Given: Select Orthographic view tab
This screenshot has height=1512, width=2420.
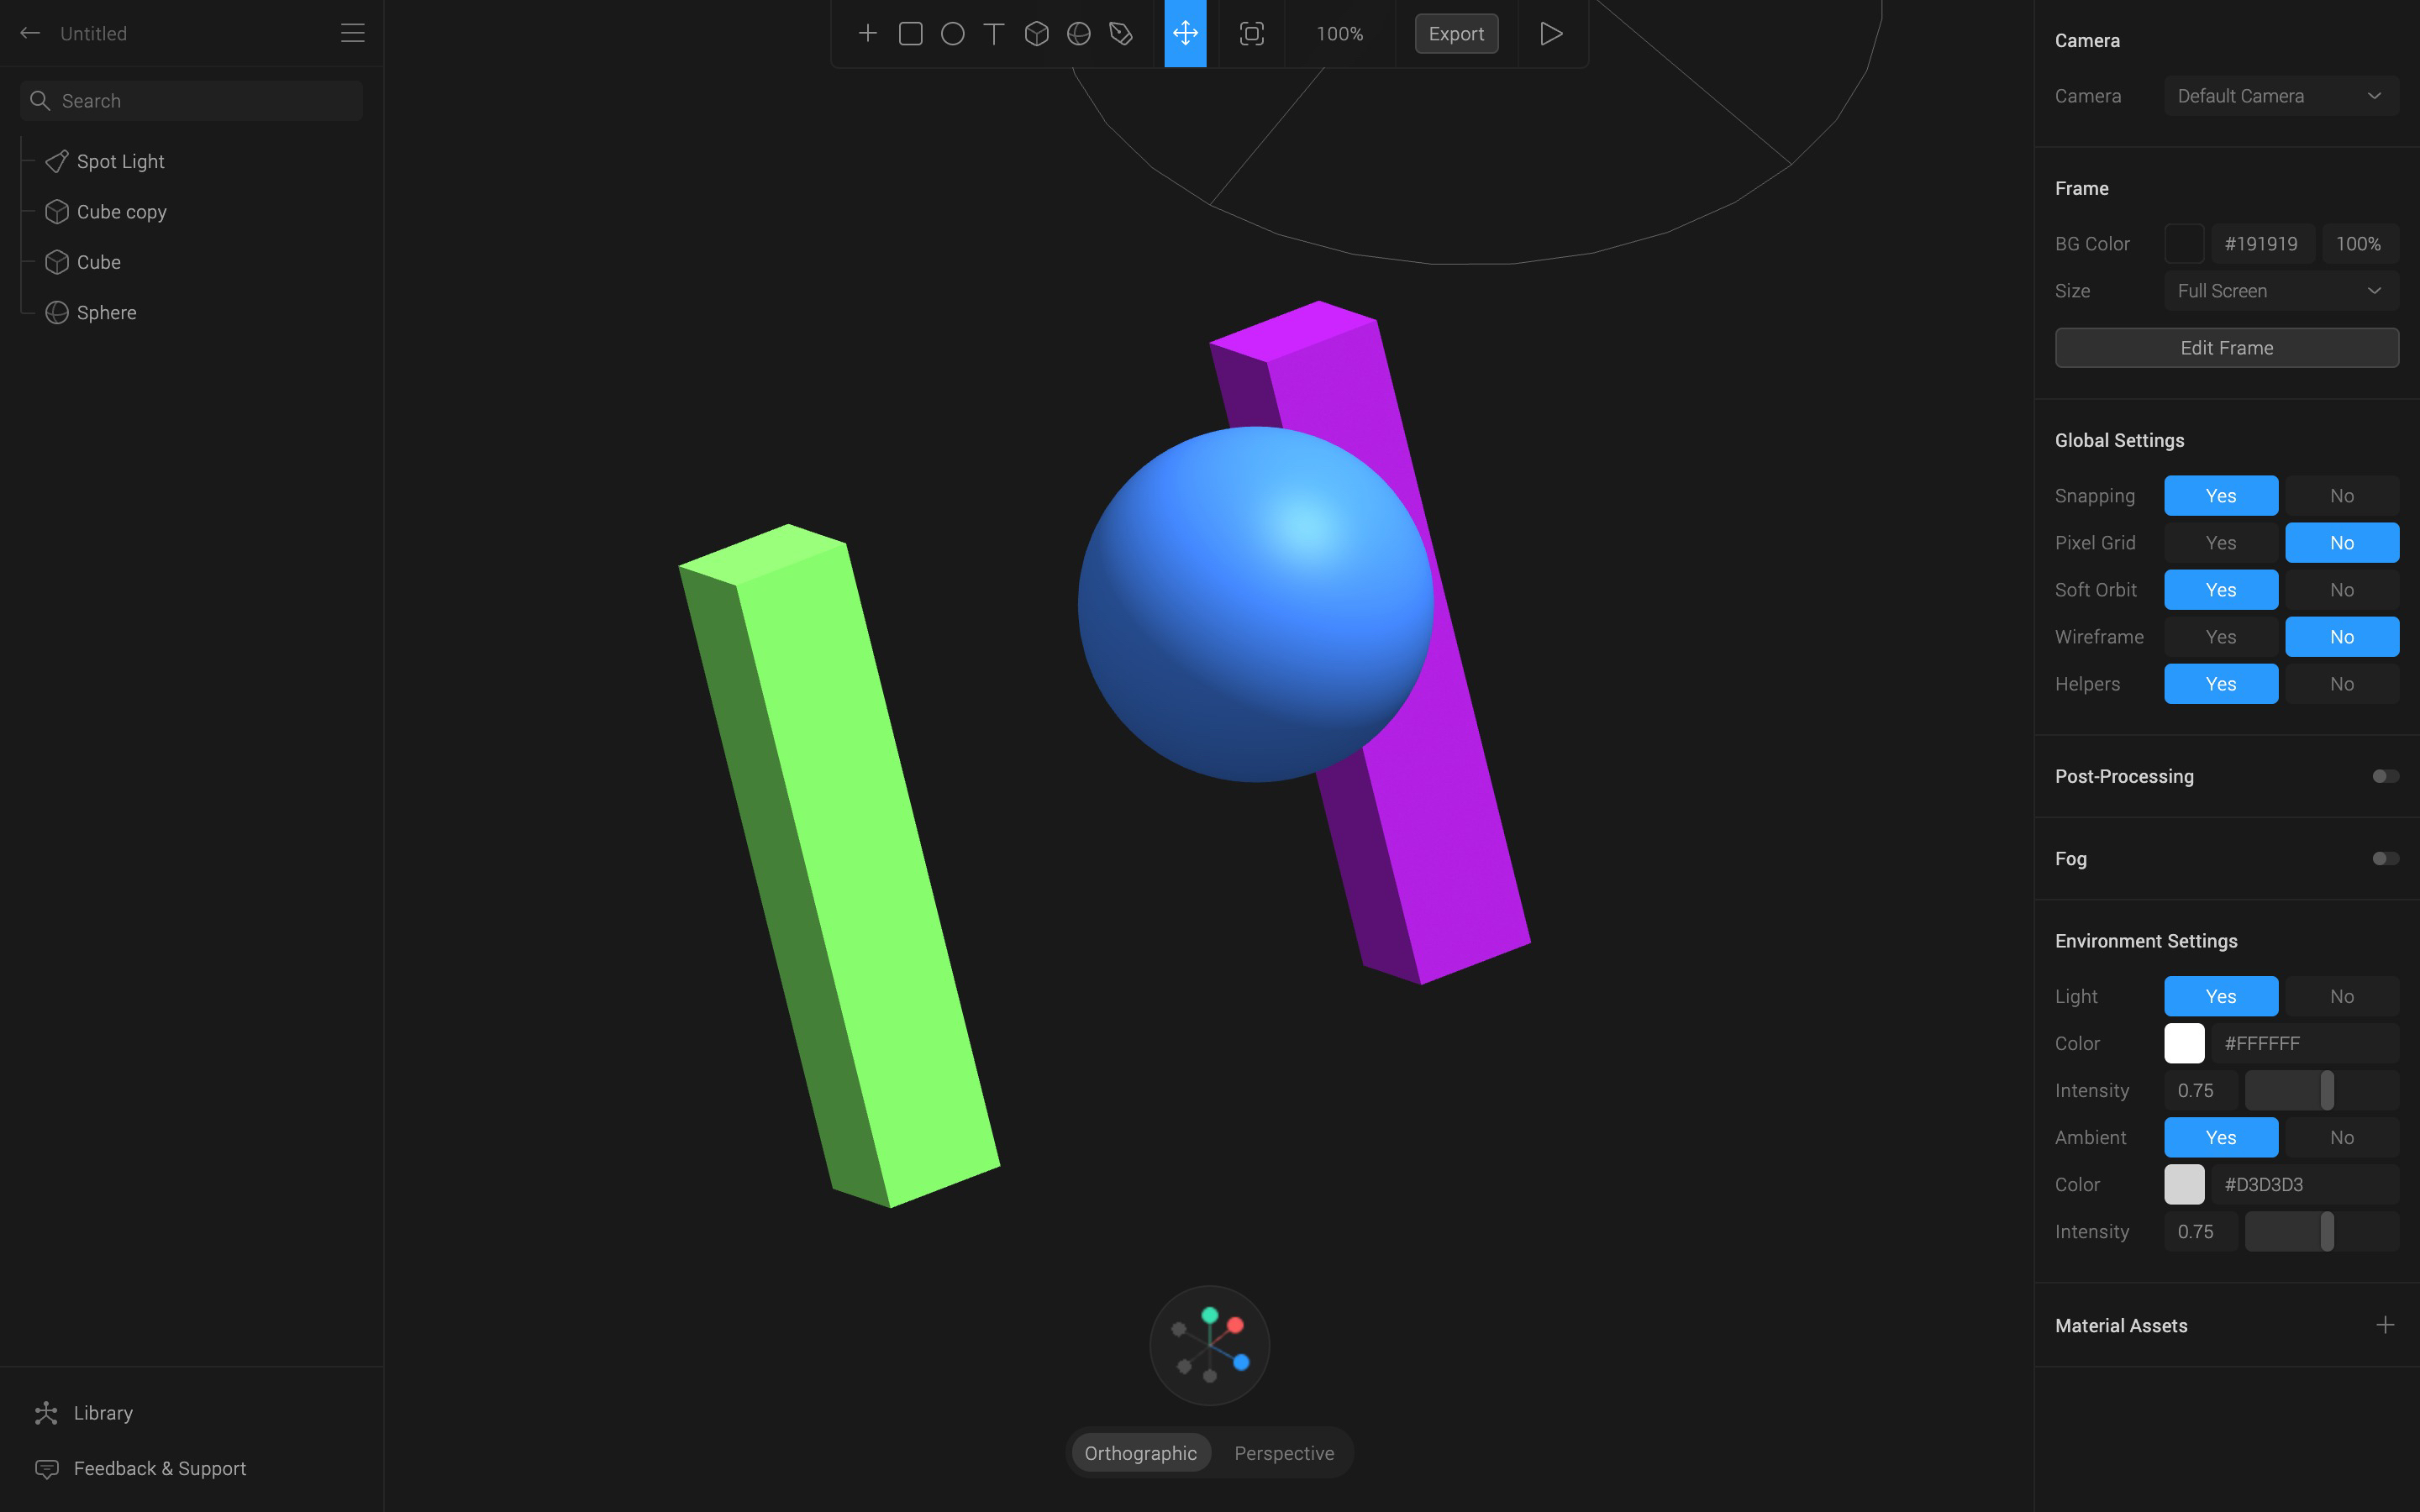Looking at the screenshot, I should click(x=1139, y=1452).
